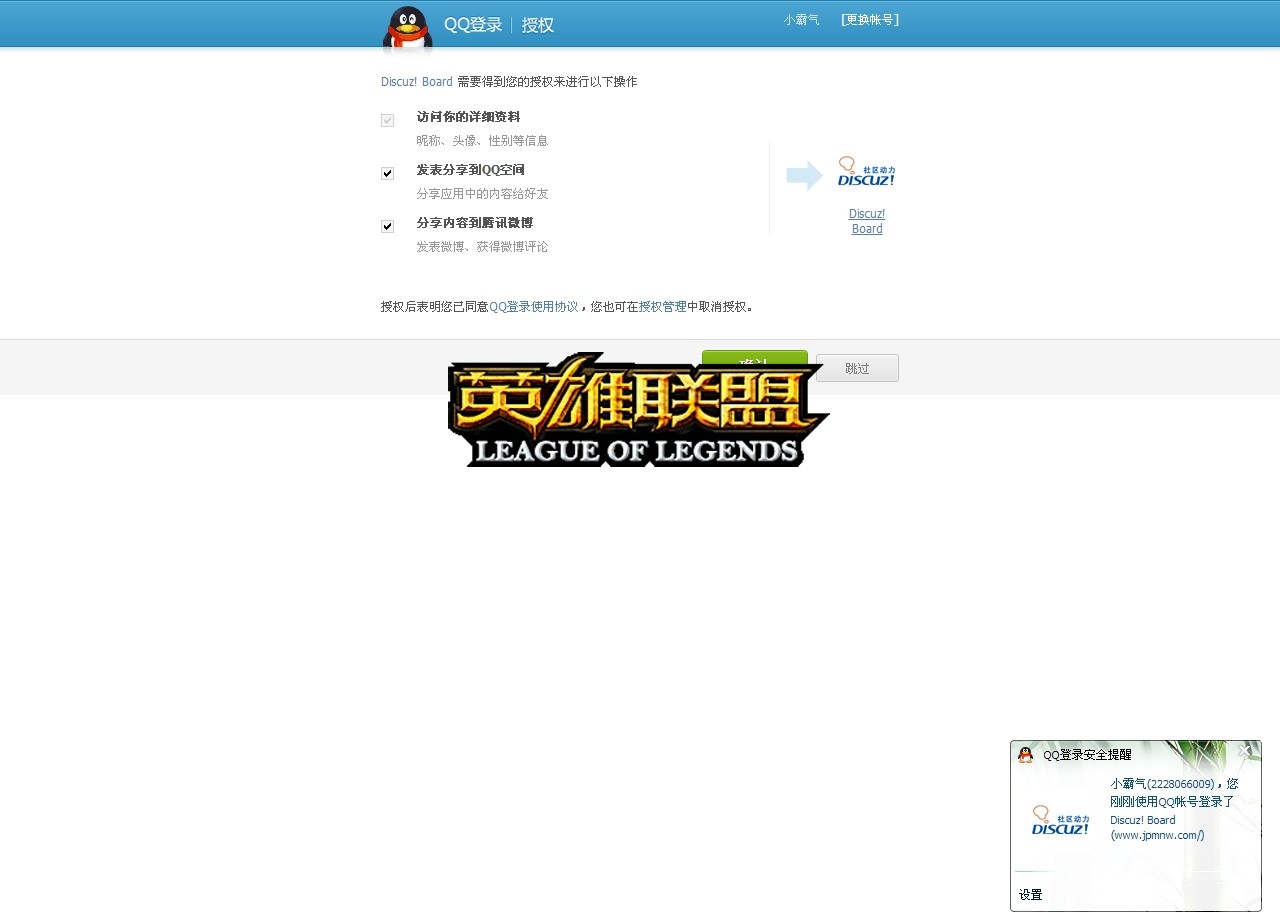Click the QQ登录 header title
Screen dimensions: 1280x912
pyautogui.click(x=473, y=25)
